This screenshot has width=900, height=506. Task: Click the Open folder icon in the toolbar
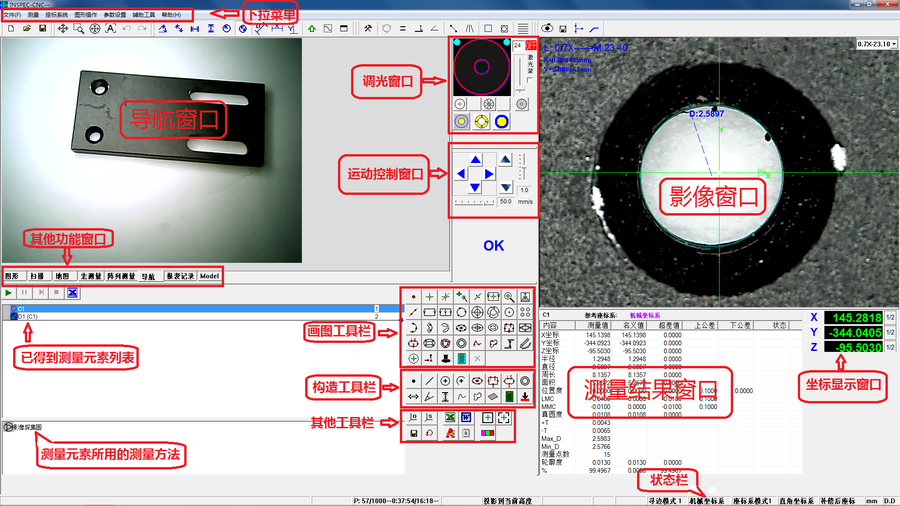pos(27,29)
